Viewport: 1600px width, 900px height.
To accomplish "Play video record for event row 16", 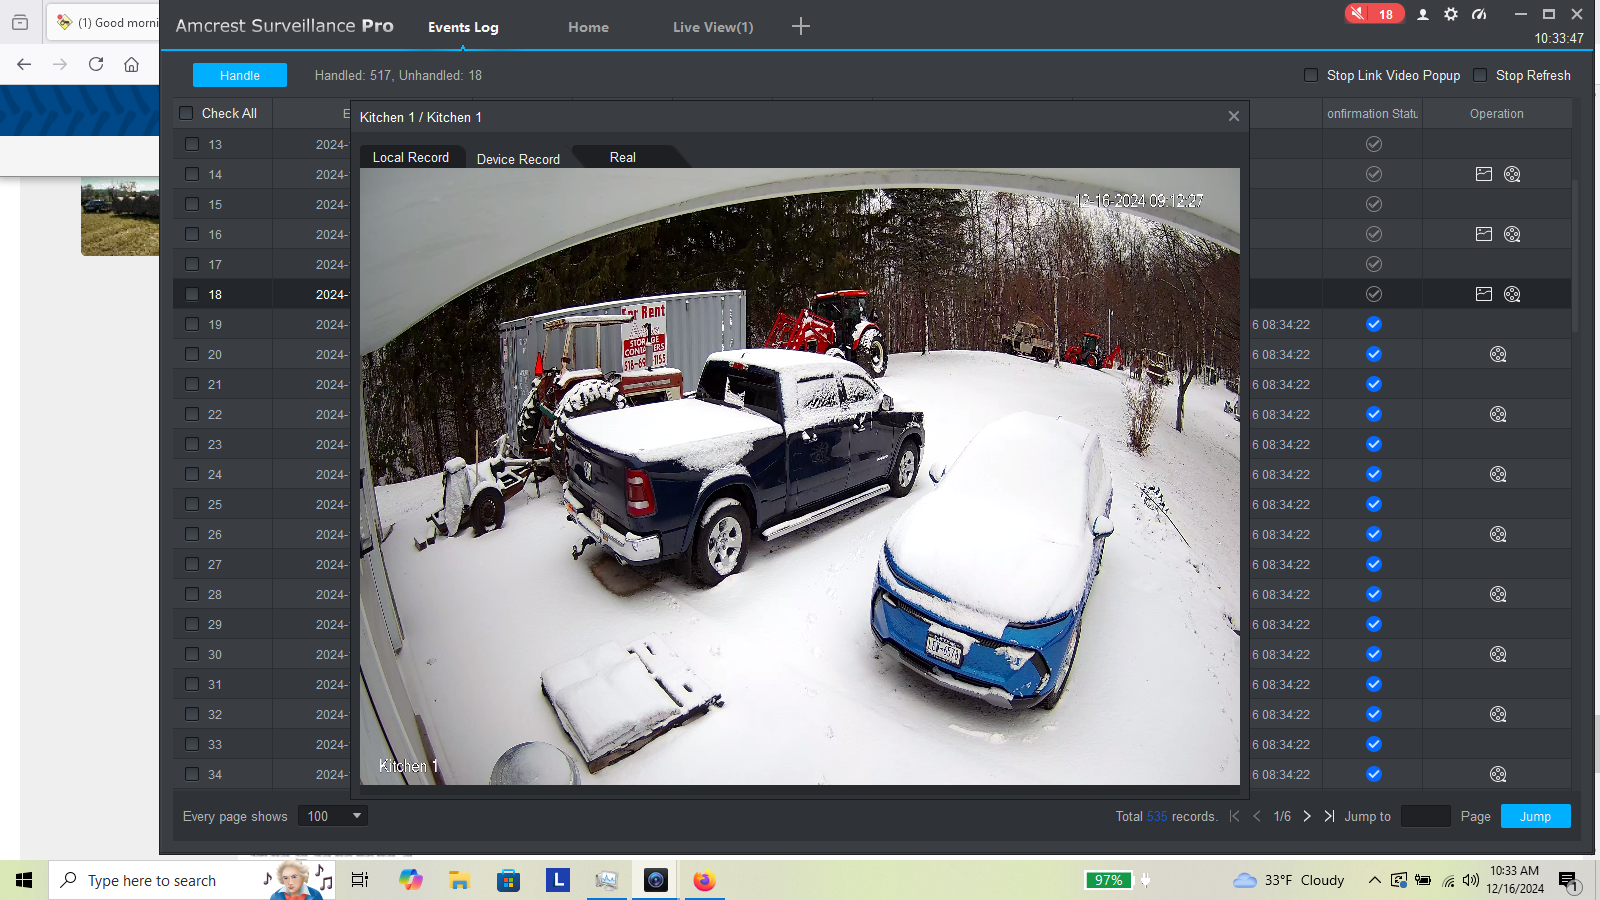I will point(1512,234).
